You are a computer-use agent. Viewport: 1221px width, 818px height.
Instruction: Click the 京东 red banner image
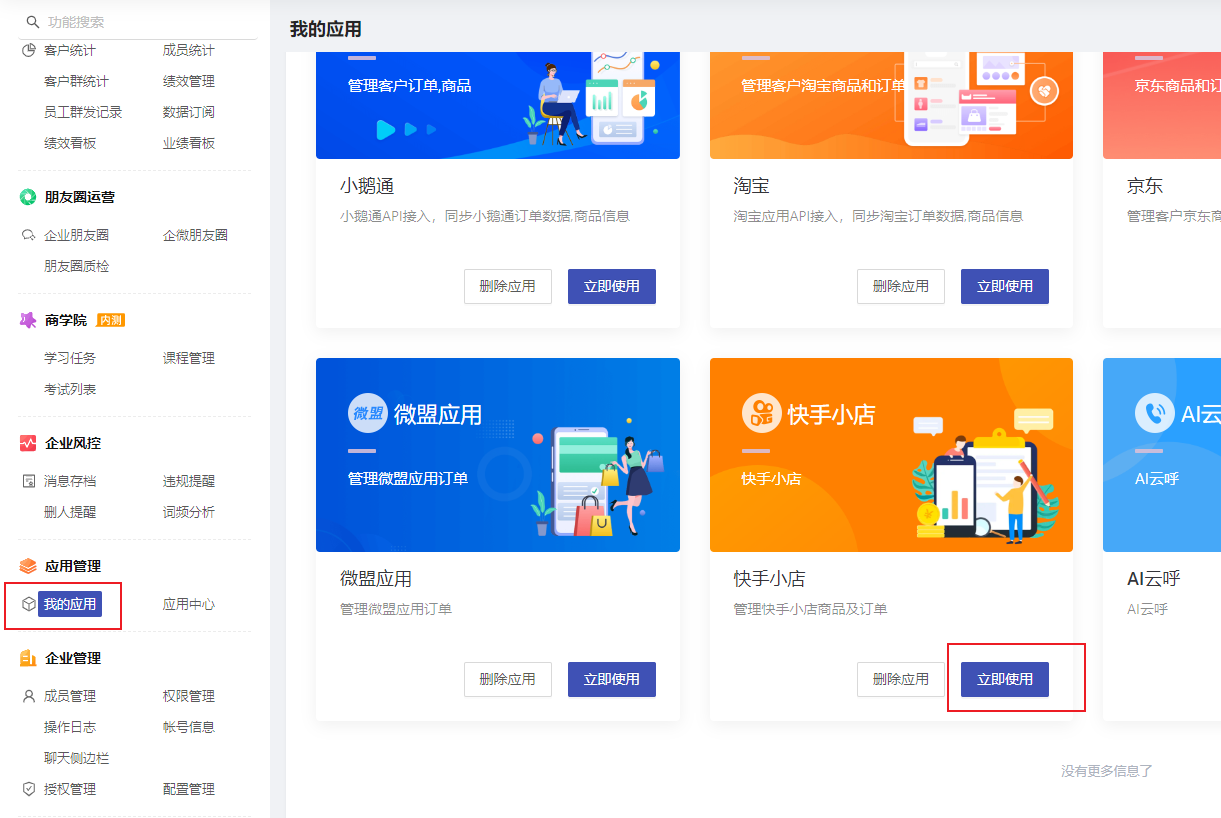point(1162,105)
